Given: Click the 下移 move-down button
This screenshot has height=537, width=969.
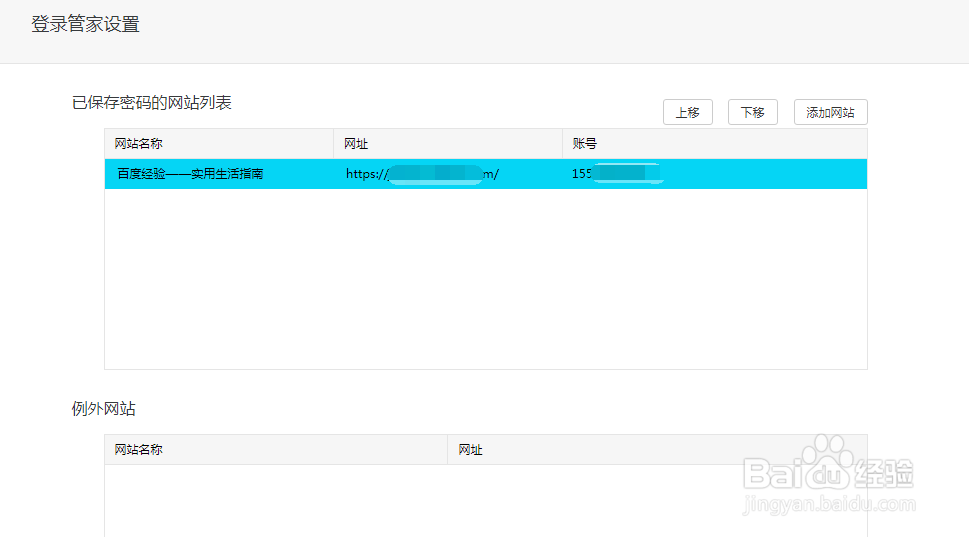Looking at the screenshot, I should (x=752, y=112).
